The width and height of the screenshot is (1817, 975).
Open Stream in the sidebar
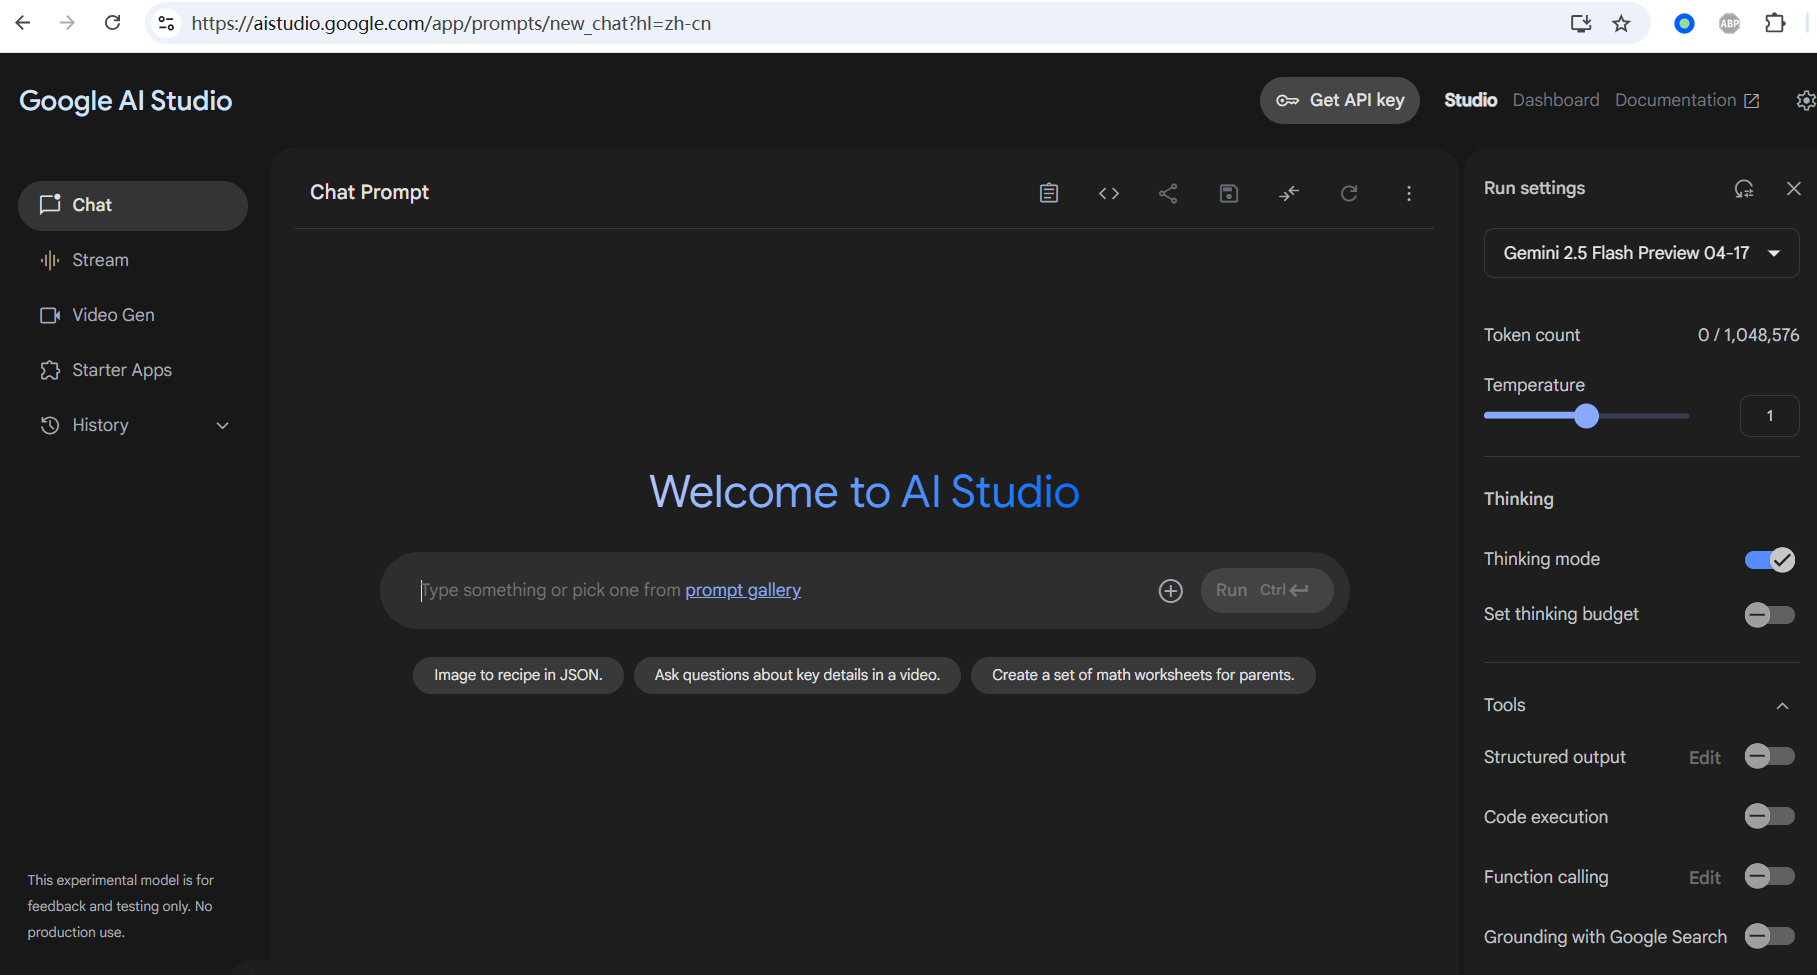[x=133, y=260]
